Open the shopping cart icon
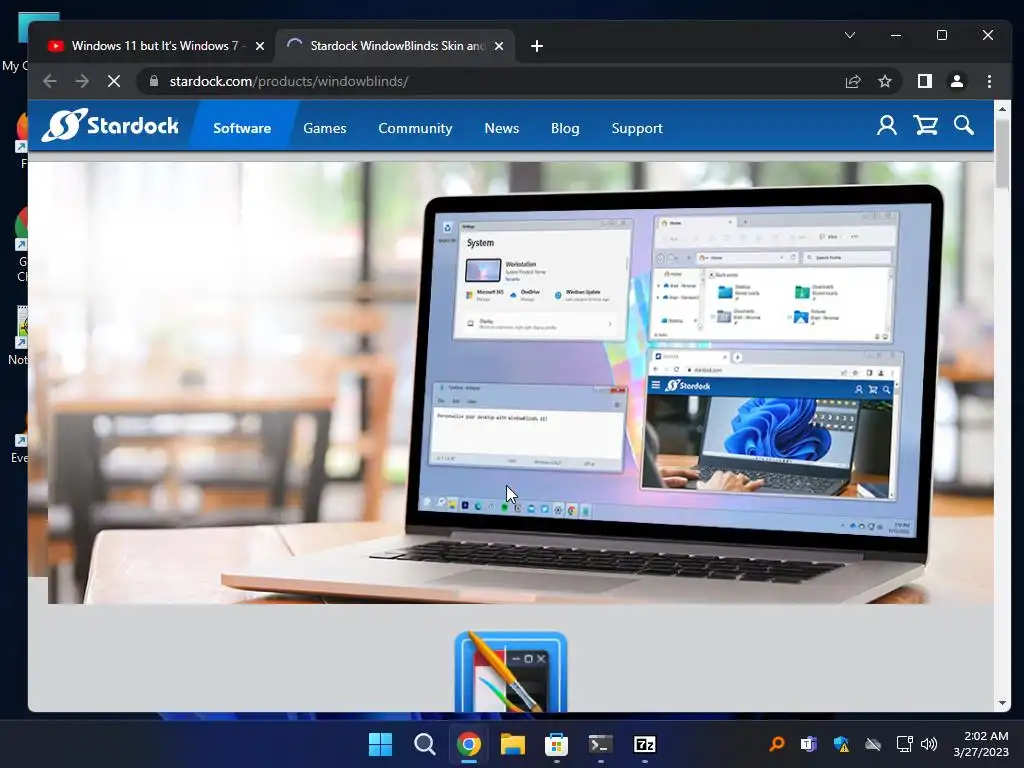 point(925,125)
